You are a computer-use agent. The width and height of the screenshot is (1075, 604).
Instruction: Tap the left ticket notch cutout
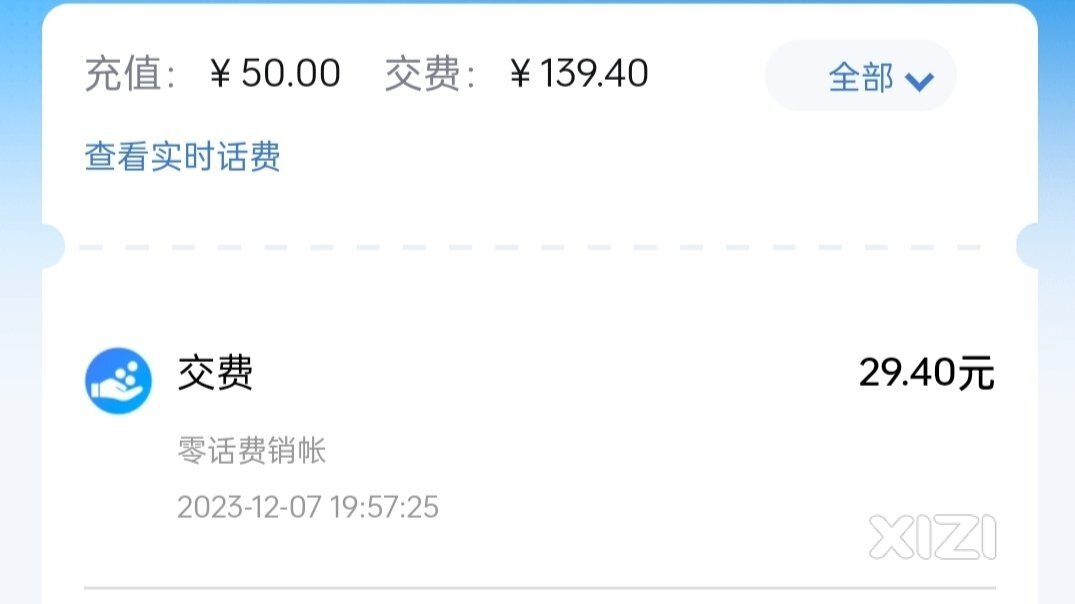[x=53, y=245]
